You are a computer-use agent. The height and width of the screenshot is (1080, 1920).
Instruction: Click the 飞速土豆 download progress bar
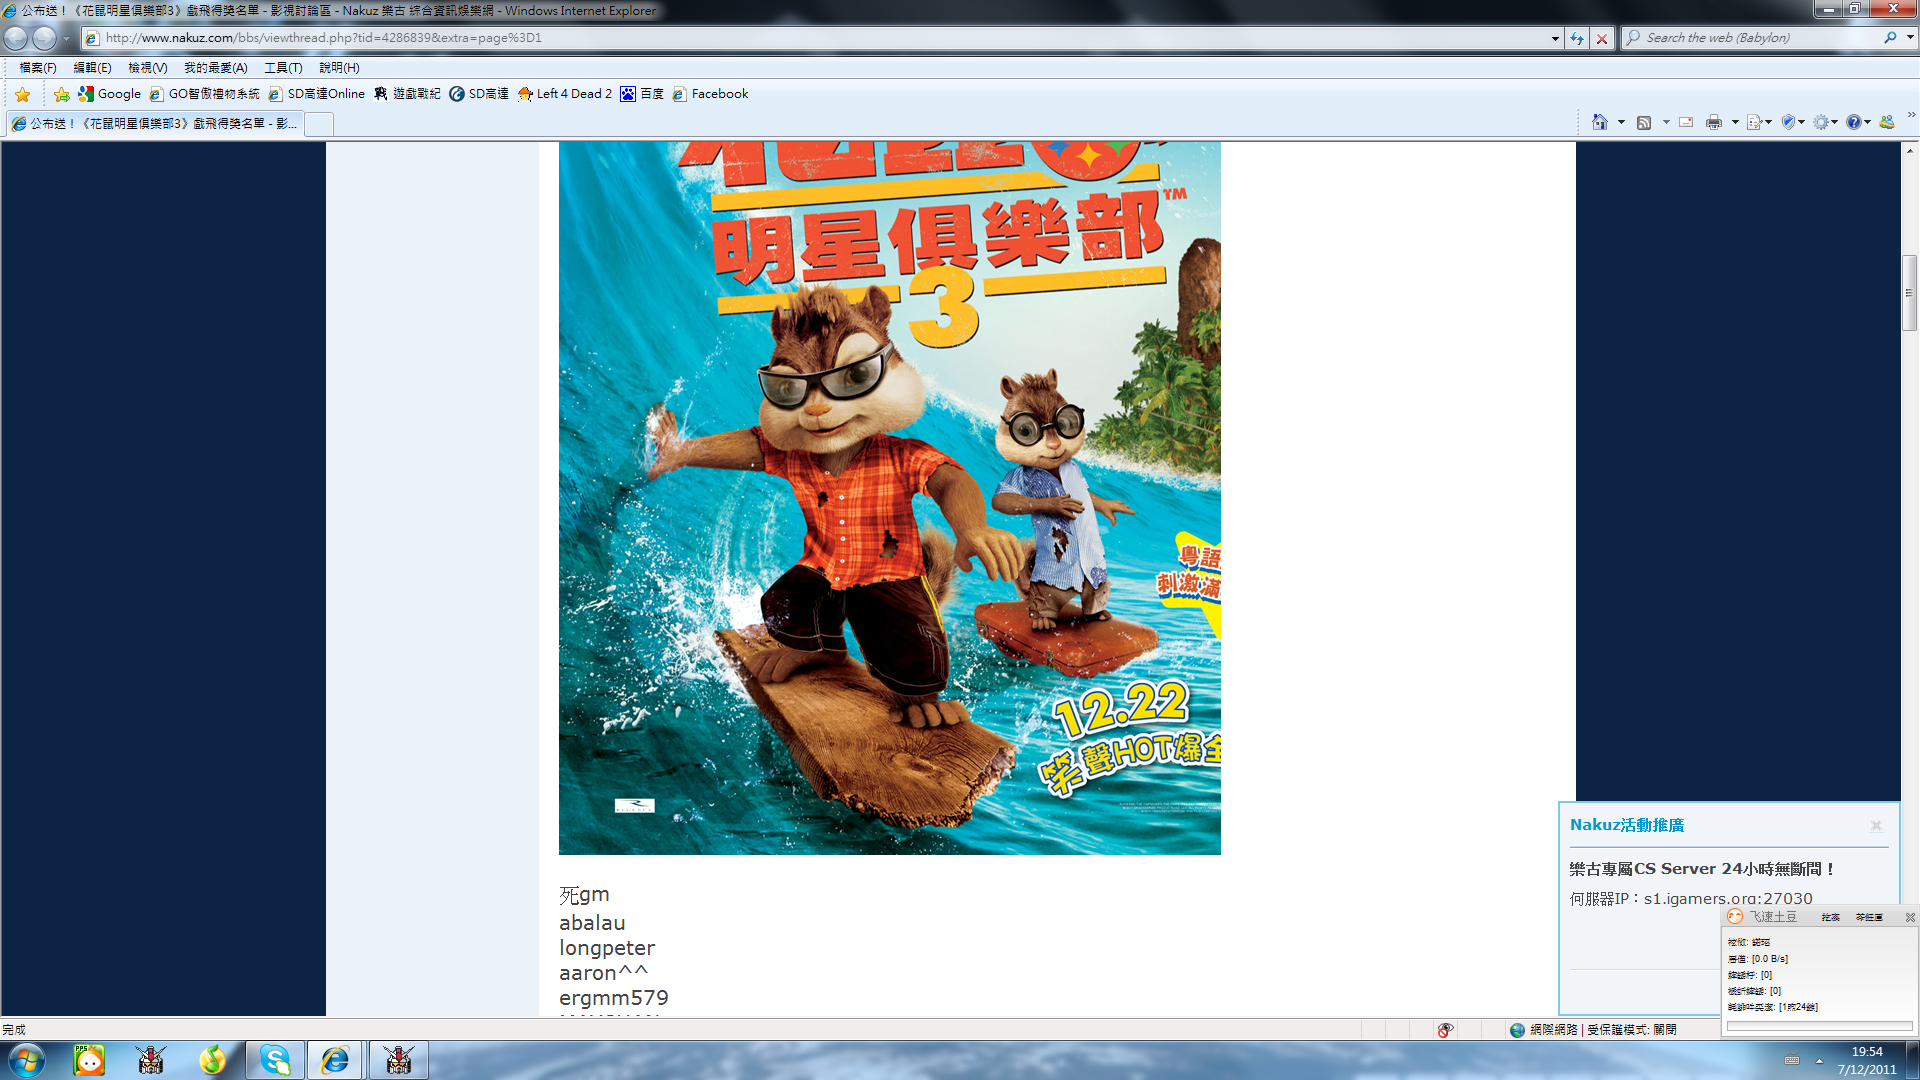1819,1026
